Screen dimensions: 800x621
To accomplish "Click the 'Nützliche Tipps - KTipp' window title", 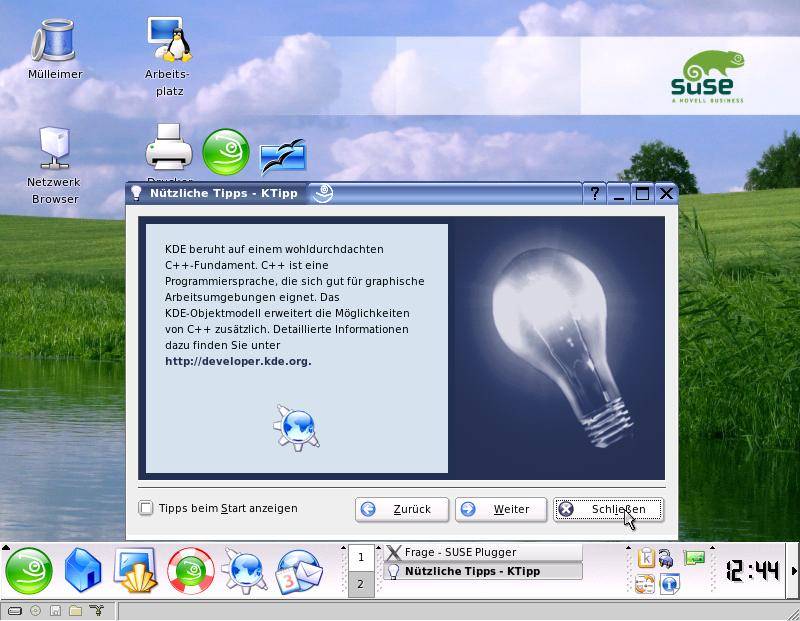I will coord(223,193).
